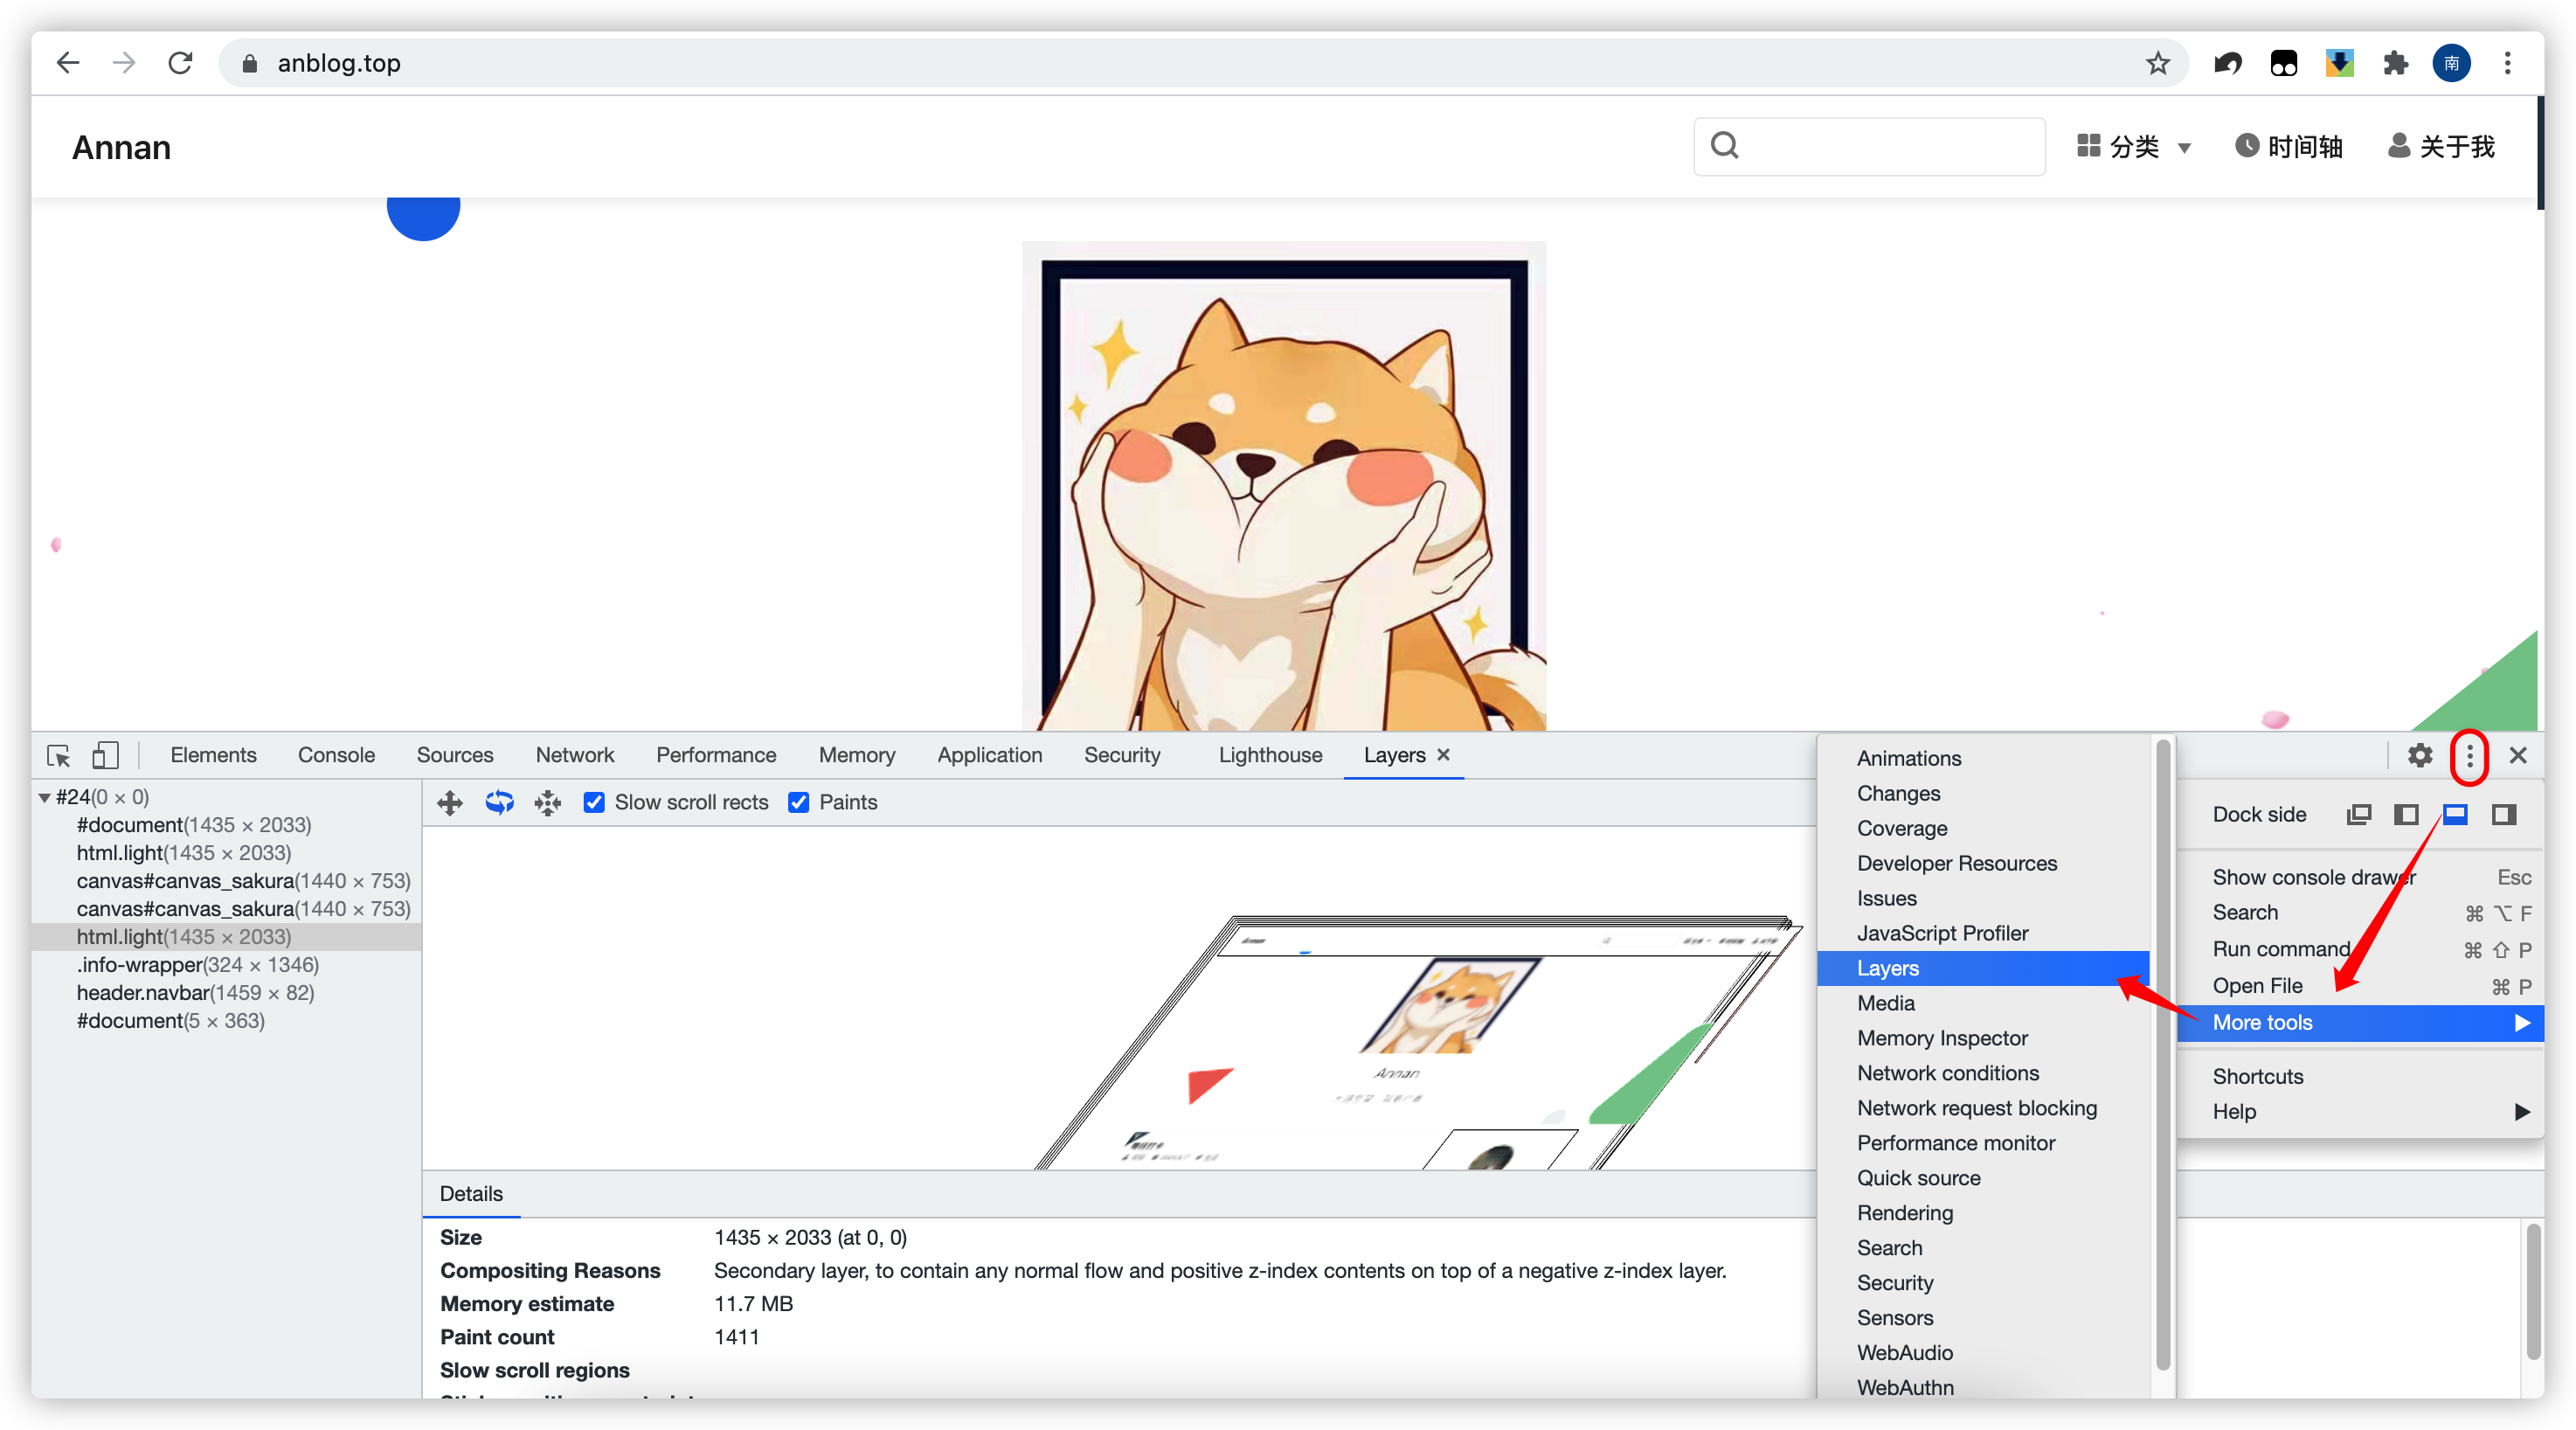Open DevTools settings gear

point(2419,755)
